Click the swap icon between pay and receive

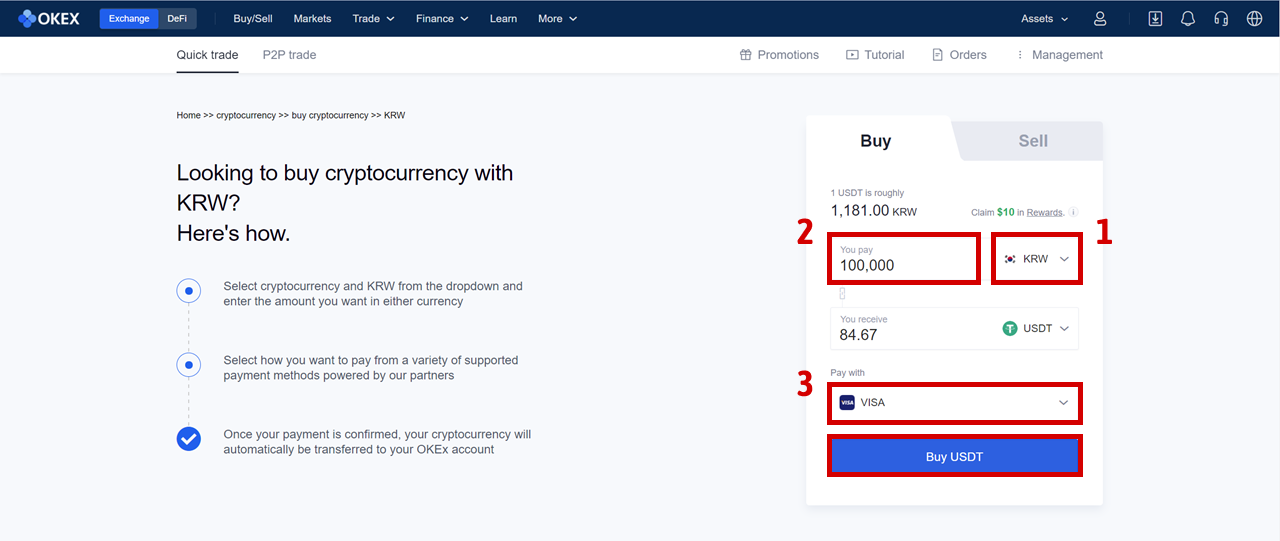842,293
